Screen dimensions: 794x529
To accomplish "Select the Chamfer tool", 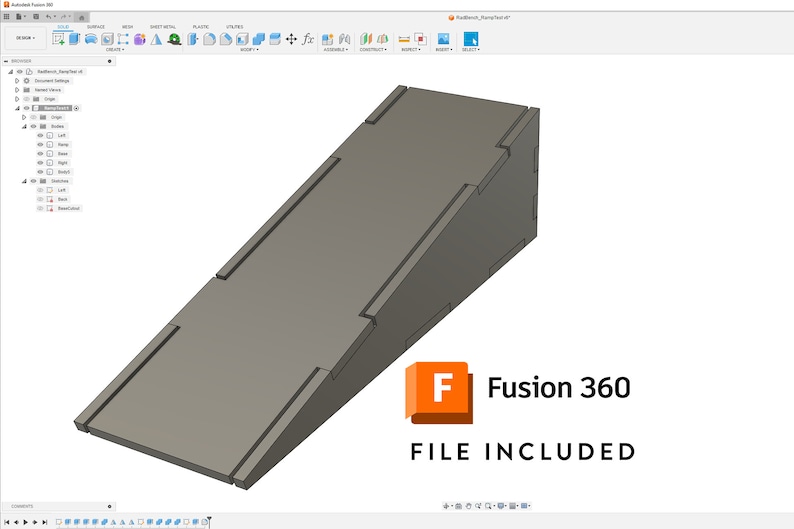I will [x=226, y=39].
